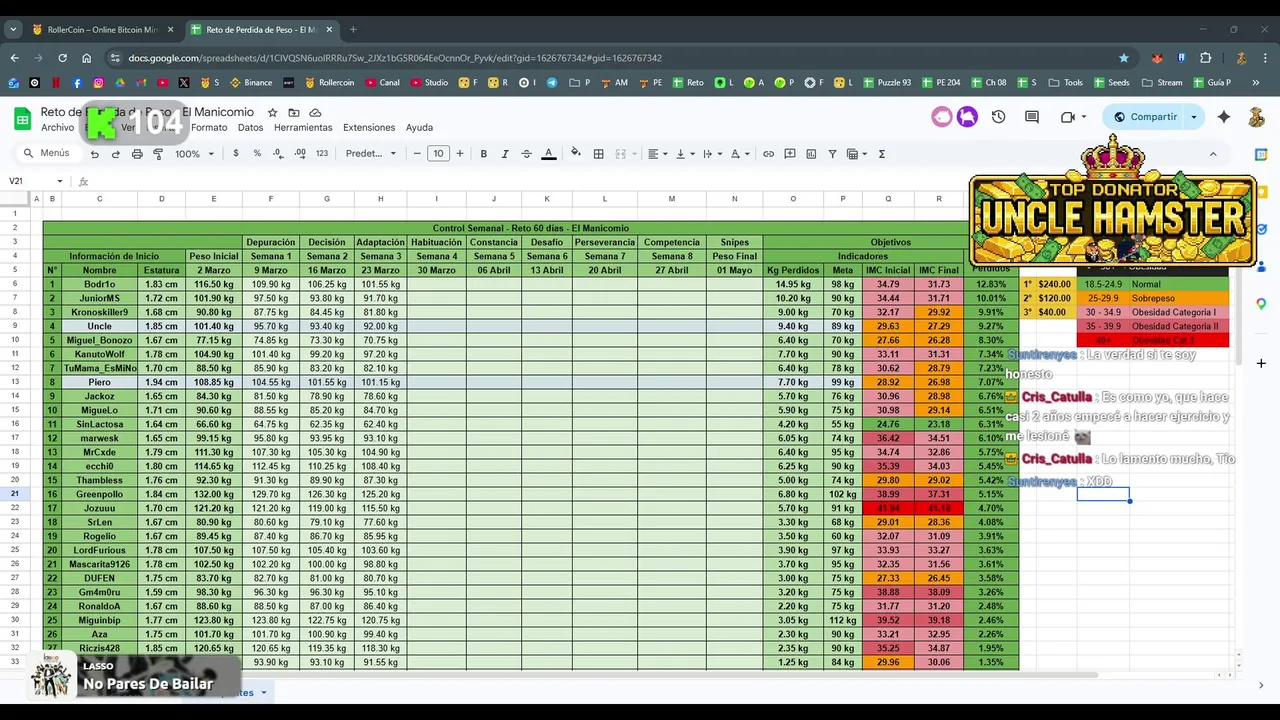Toggle bold formatting
This screenshot has width=1280, height=720.
(x=484, y=154)
